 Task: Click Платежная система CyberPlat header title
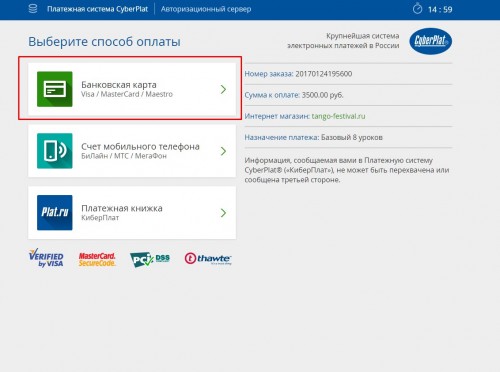97,9
